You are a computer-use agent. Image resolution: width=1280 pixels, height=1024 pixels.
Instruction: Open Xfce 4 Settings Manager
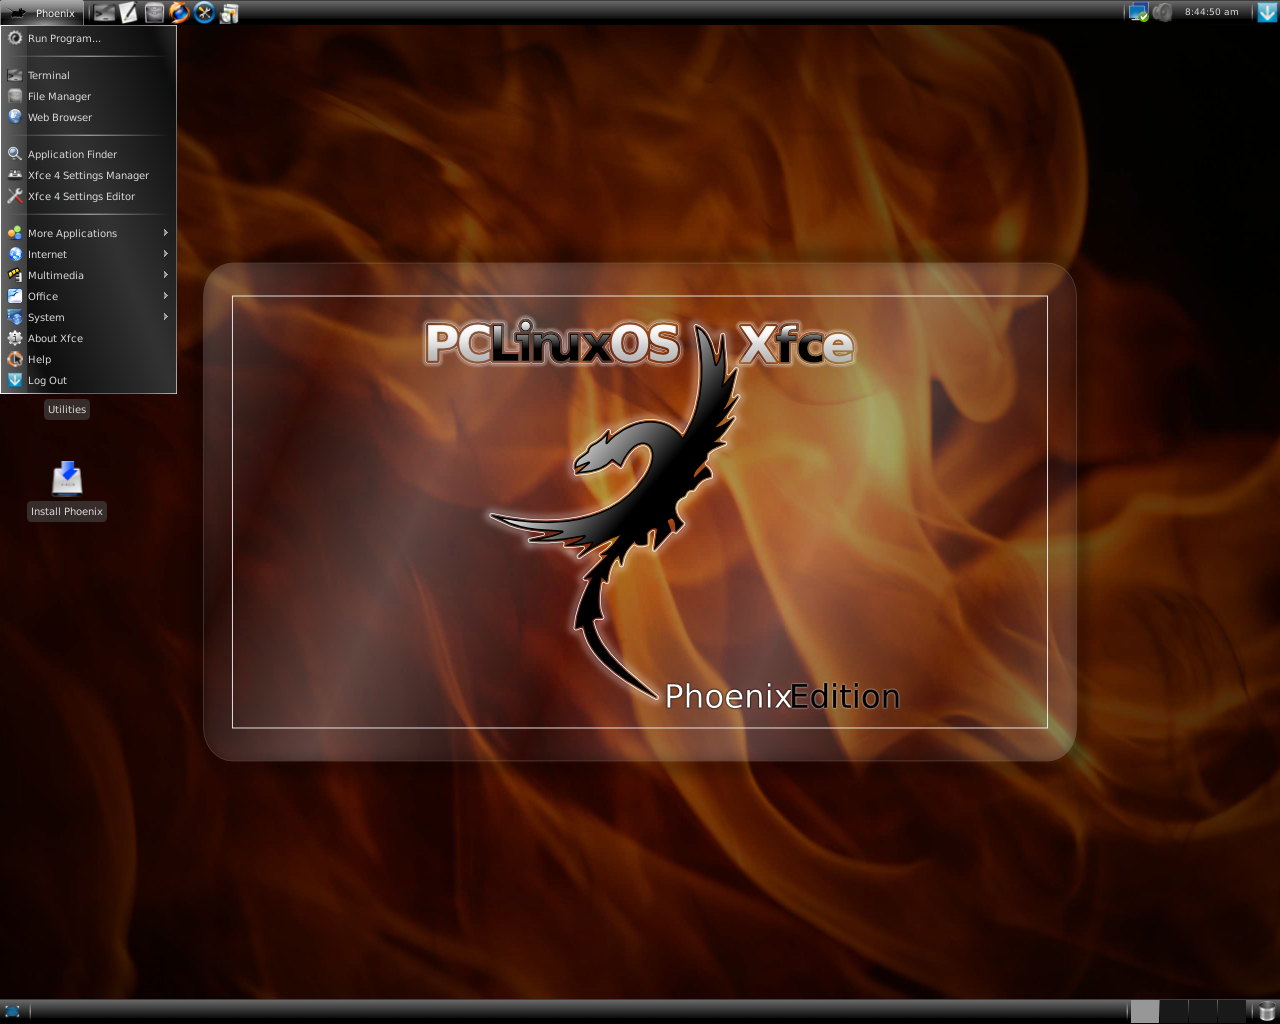coord(88,175)
